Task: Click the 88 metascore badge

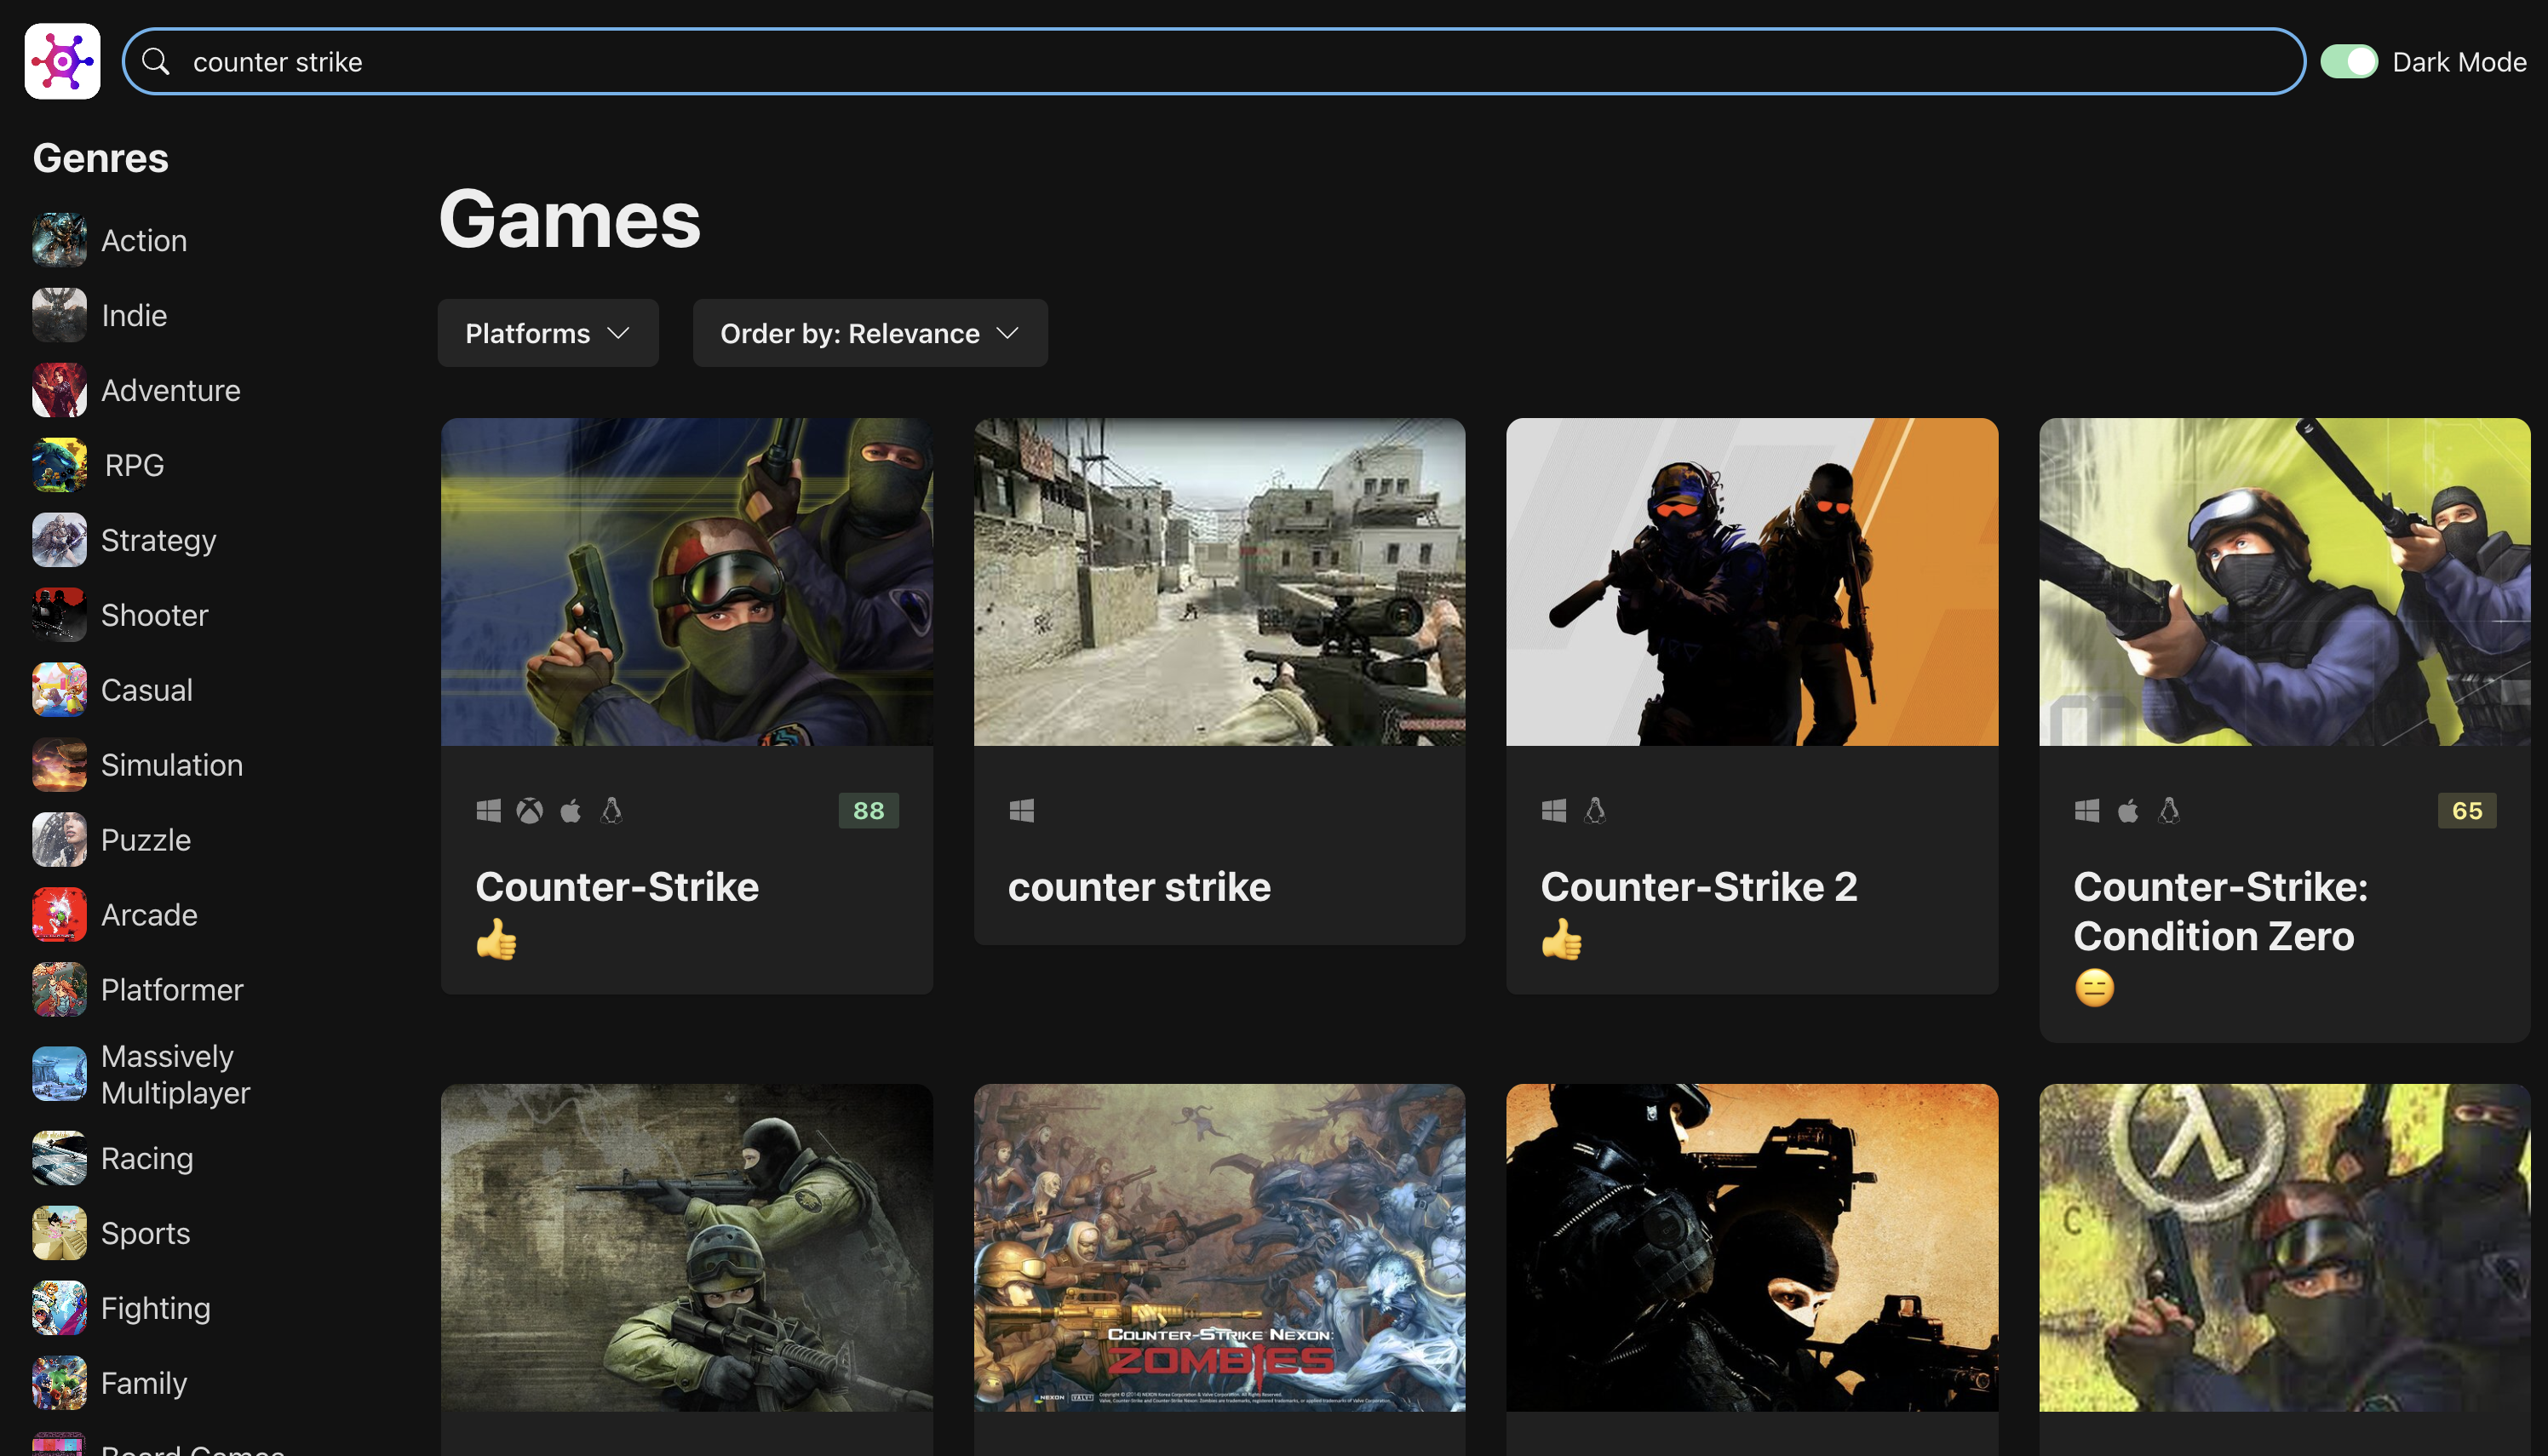Action: [868, 810]
